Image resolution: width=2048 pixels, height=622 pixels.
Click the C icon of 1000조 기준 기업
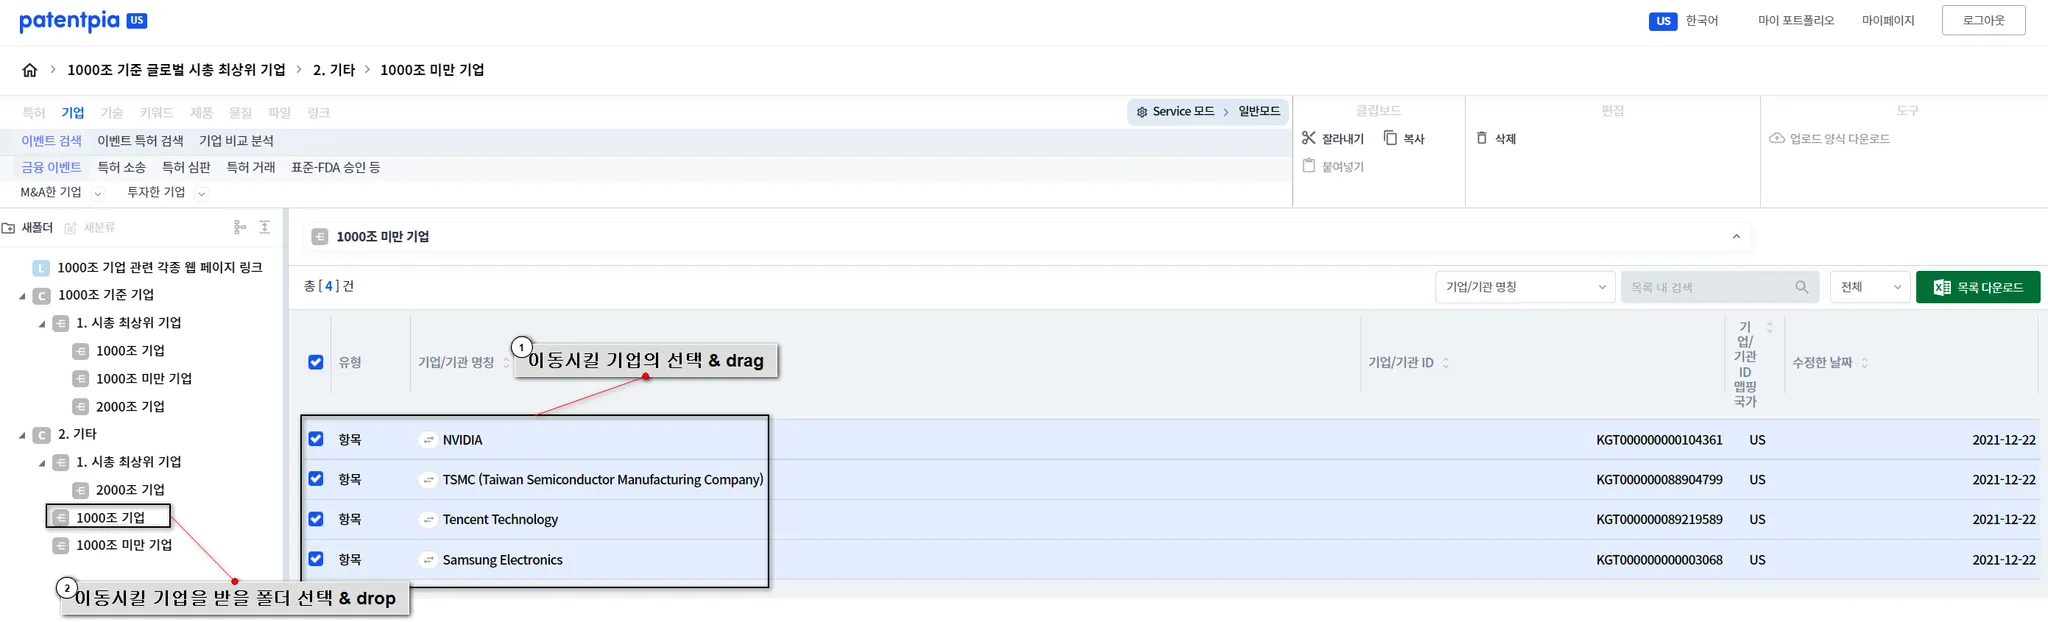coord(41,295)
